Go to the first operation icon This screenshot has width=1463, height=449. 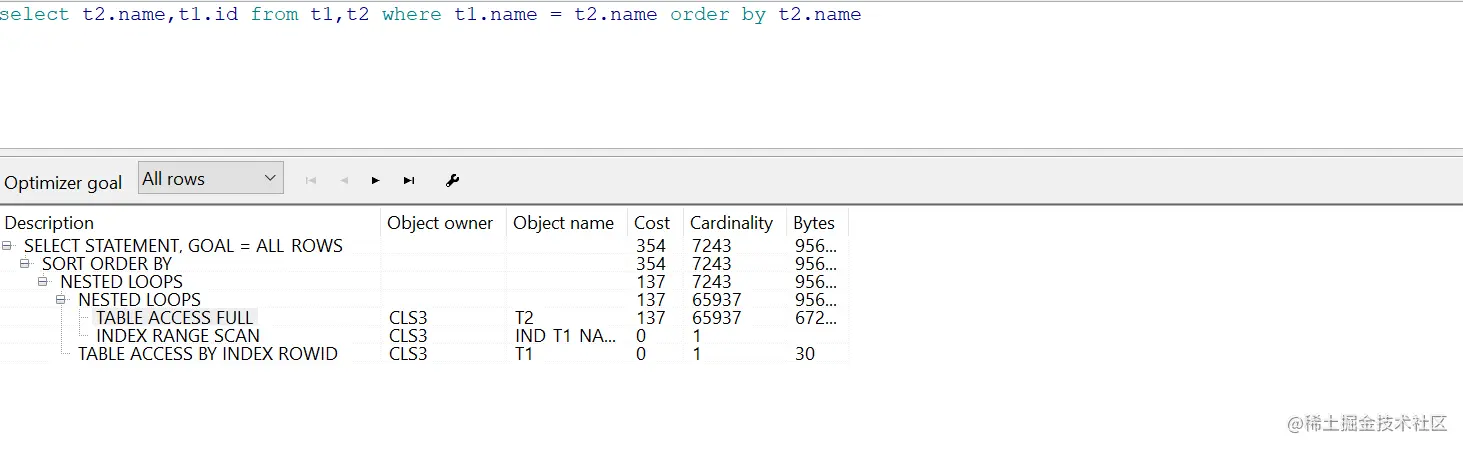tap(311, 181)
